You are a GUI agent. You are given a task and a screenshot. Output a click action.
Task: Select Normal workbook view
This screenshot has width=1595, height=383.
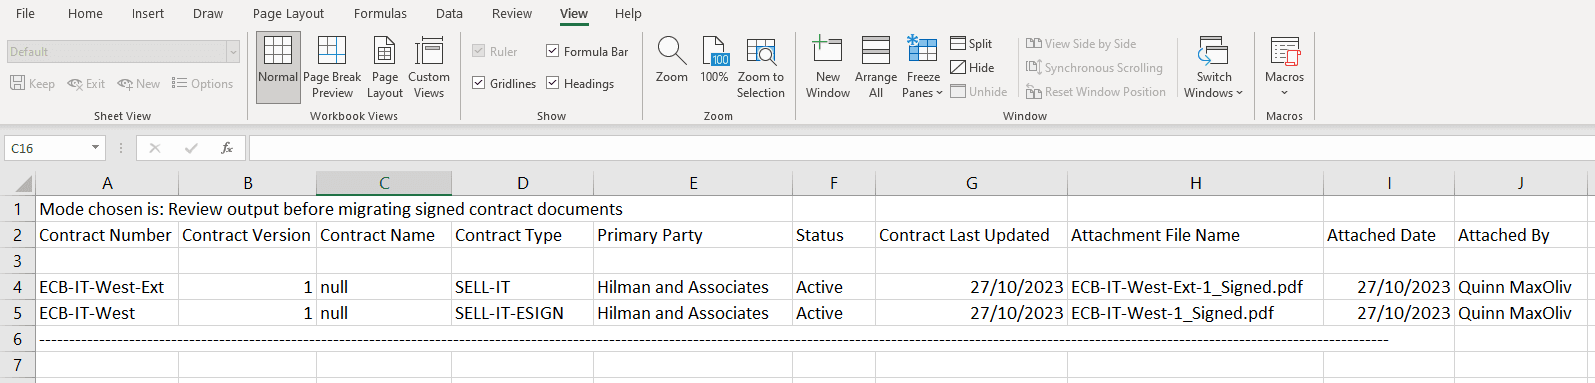pyautogui.click(x=278, y=67)
